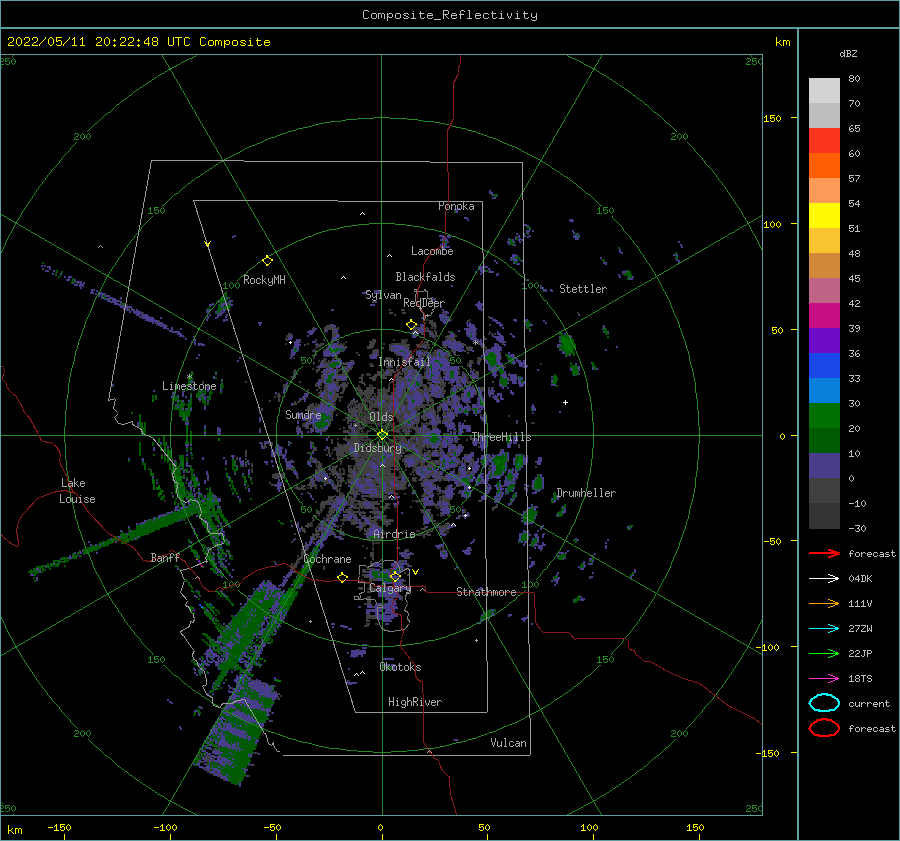Click white asterisk marker above Limestone

189,377
